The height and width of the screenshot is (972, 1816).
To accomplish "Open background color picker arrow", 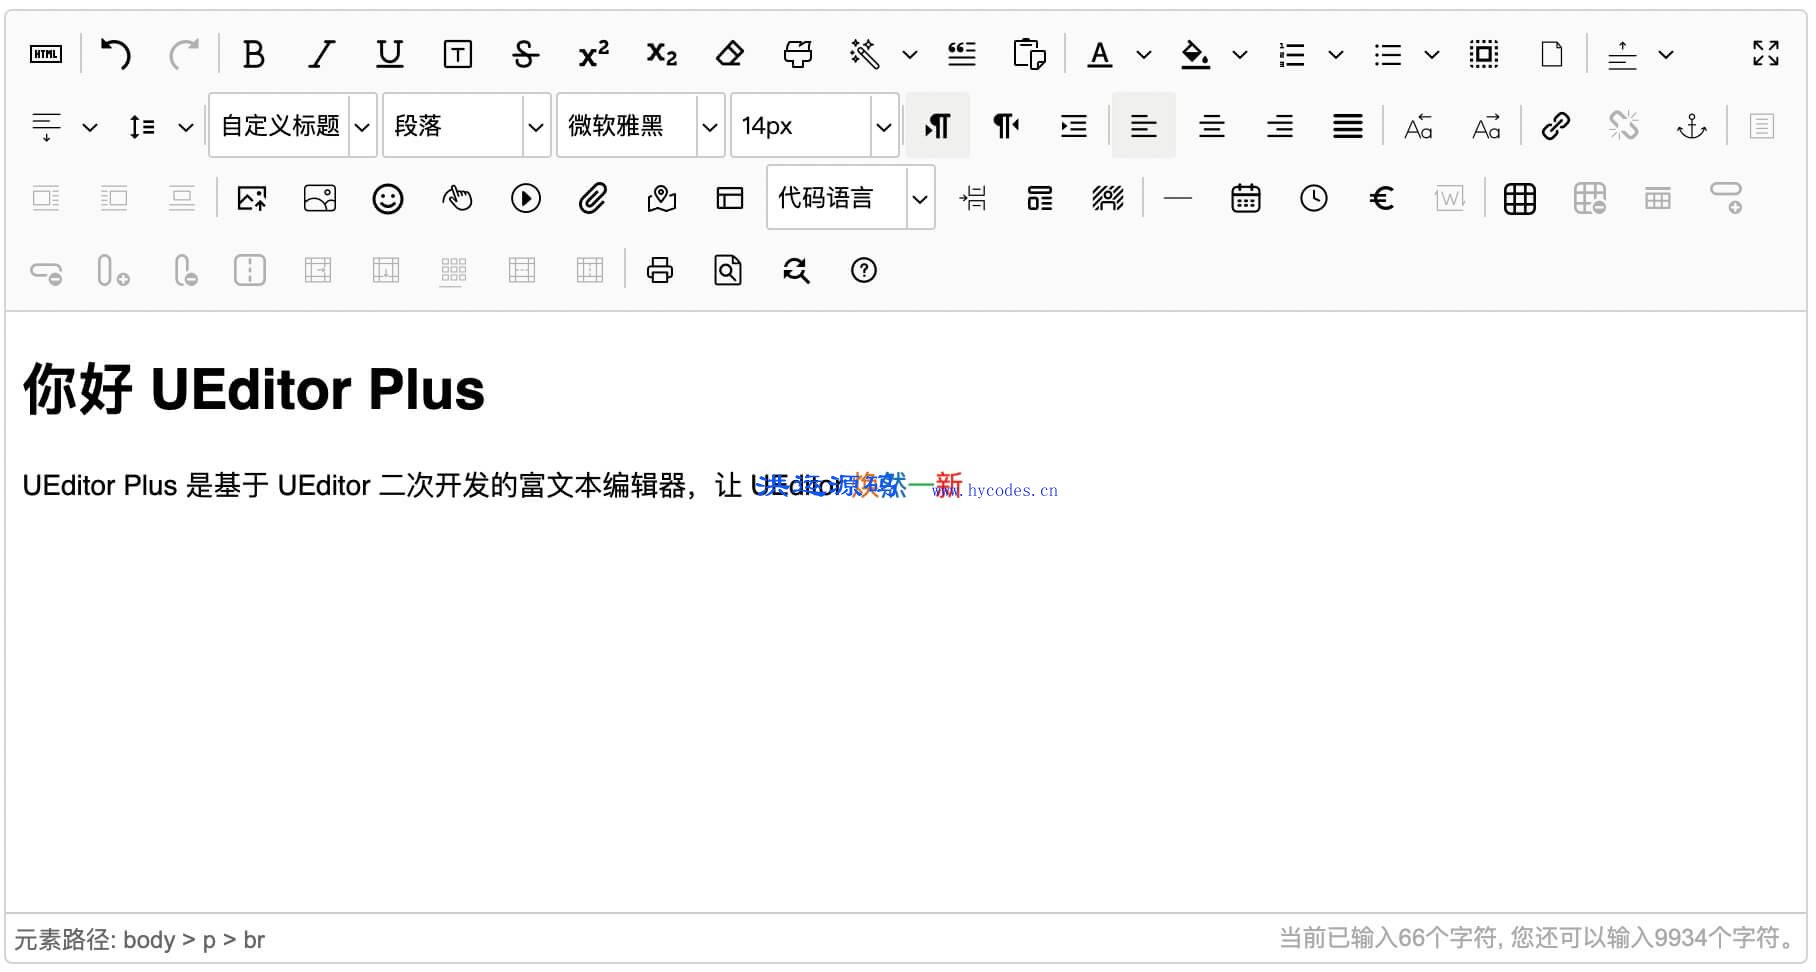I will (1240, 55).
